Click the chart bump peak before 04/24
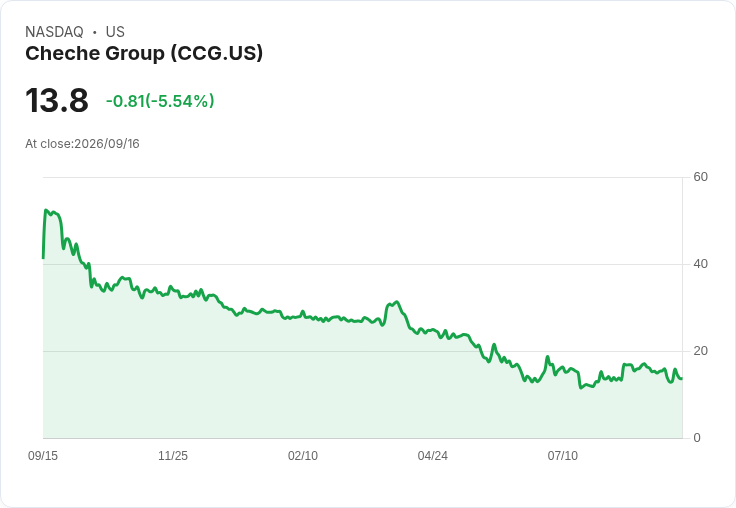Screen dimensions: 736x508 (x=397, y=301)
